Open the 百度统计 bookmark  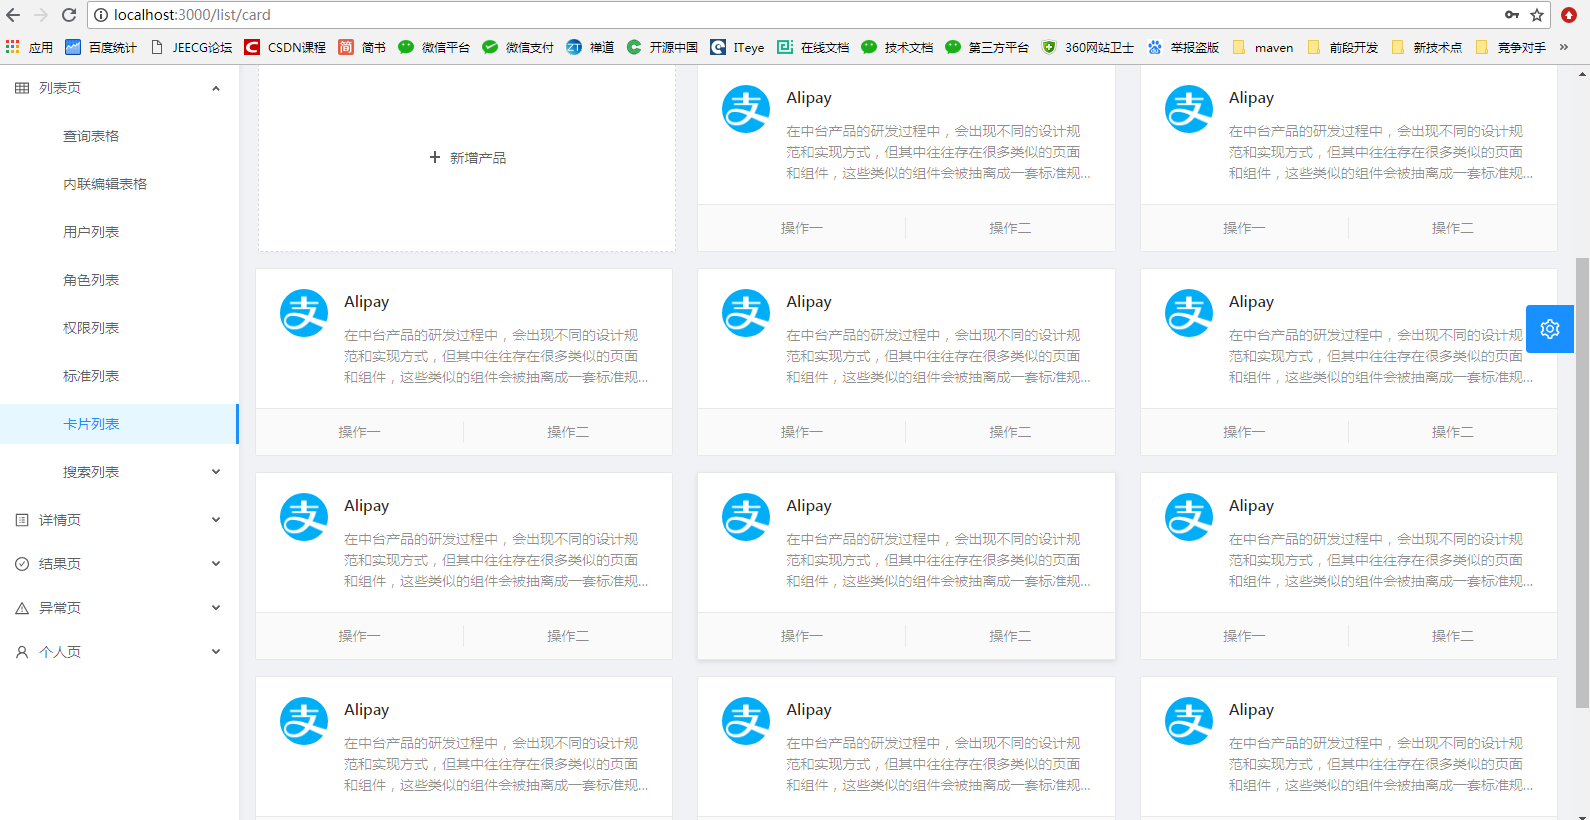pyautogui.click(x=101, y=47)
